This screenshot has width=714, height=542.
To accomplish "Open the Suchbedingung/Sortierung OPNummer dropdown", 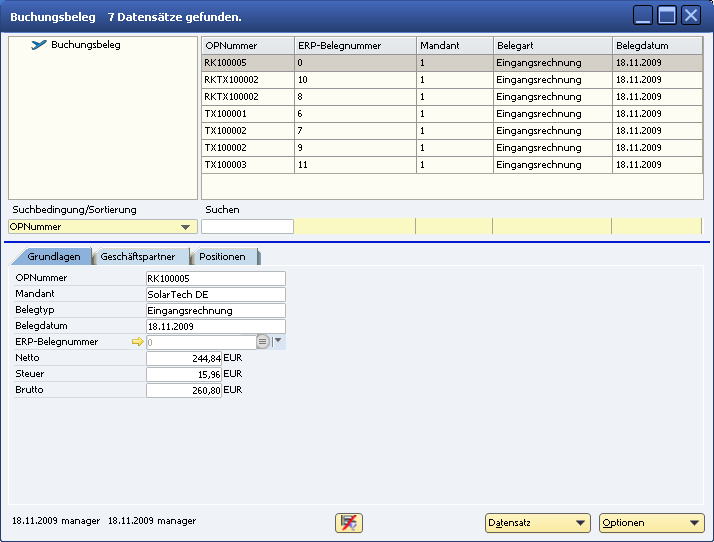I will click(184, 227).
